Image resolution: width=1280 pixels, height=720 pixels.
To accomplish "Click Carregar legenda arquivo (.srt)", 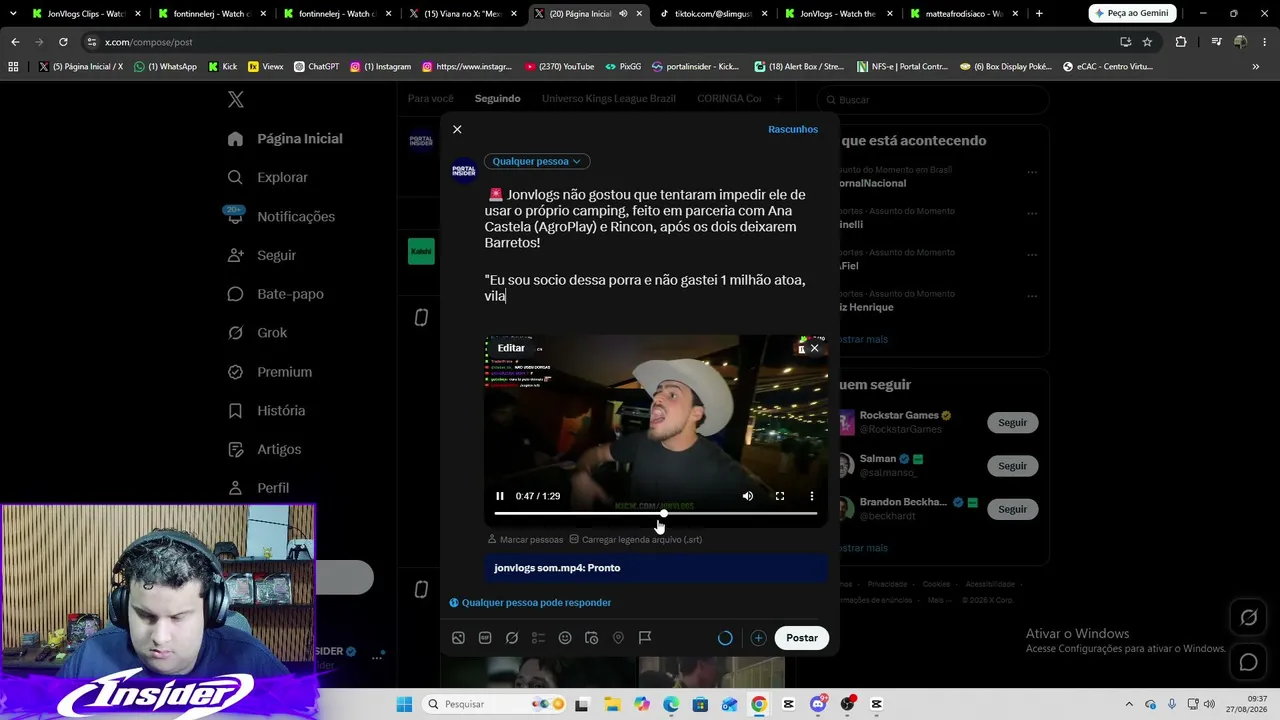I will 635,539.
